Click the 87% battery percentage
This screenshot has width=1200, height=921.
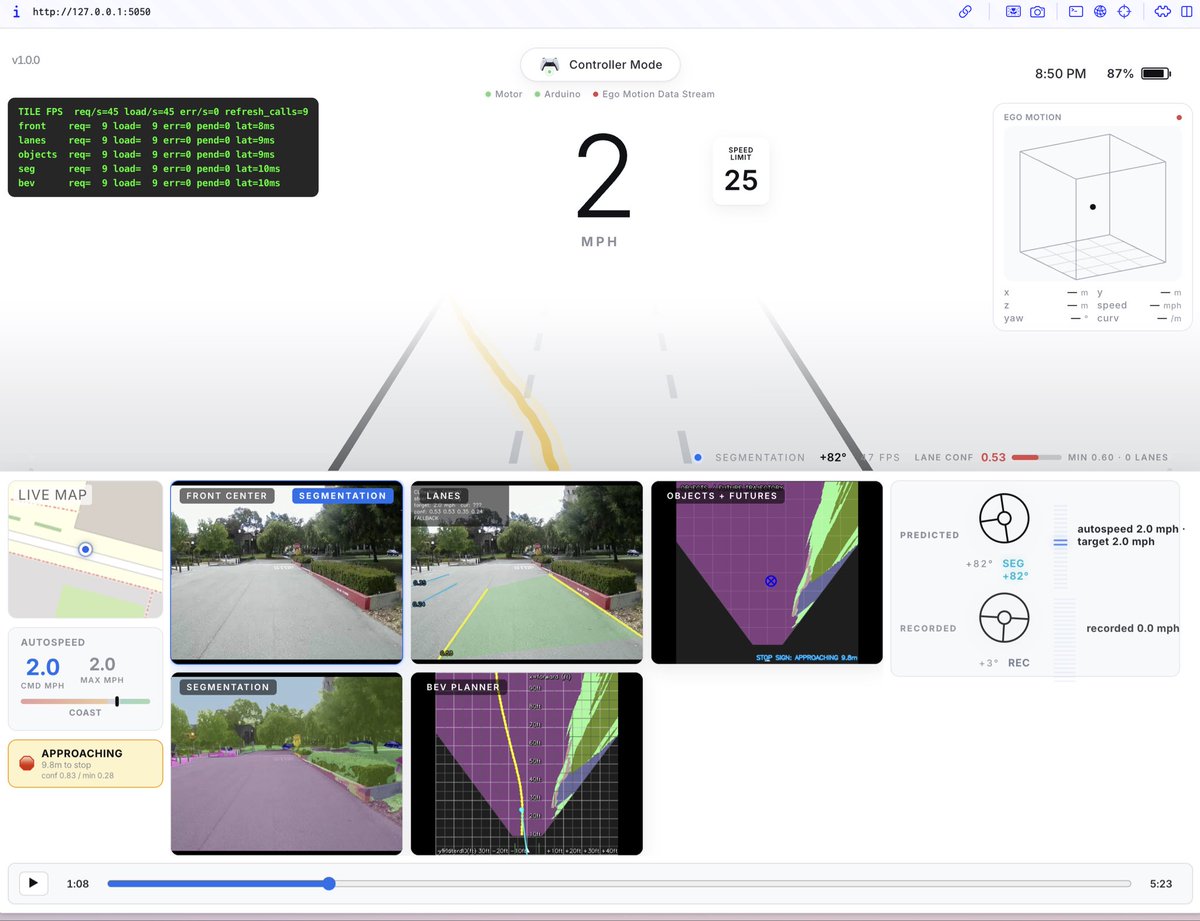click(1120, 74)
